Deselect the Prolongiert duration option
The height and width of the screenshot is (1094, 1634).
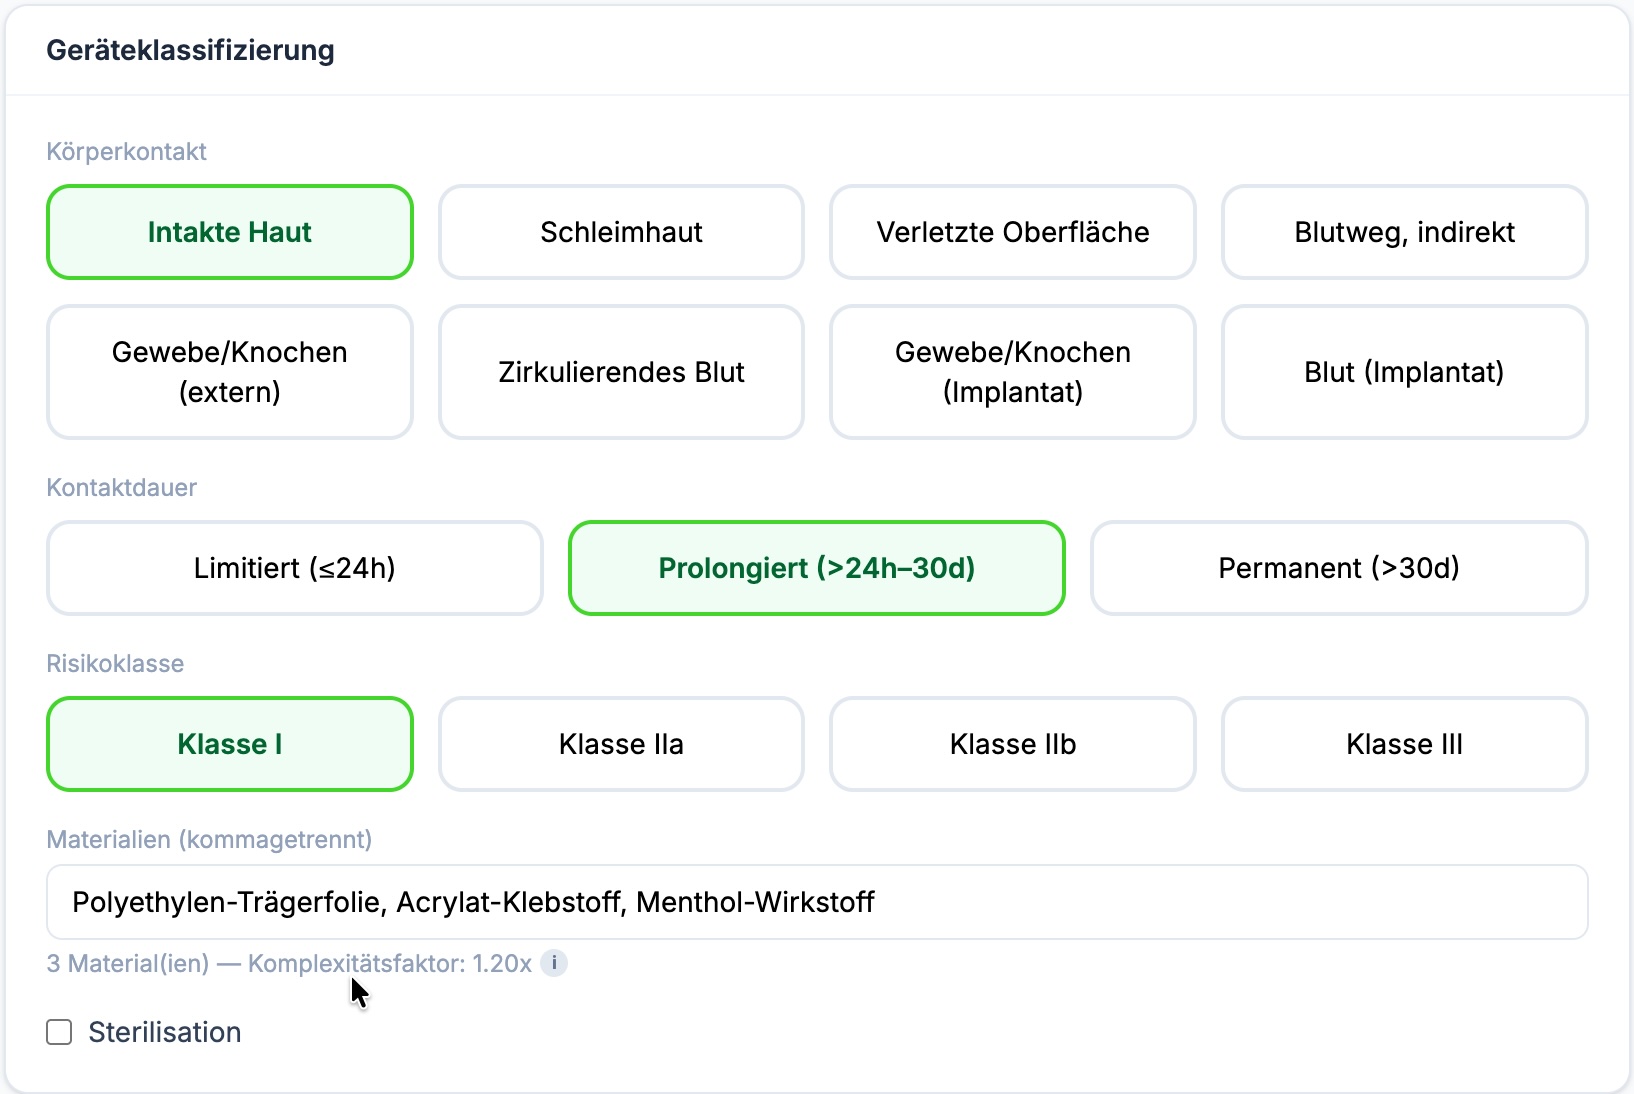[817, 568]
